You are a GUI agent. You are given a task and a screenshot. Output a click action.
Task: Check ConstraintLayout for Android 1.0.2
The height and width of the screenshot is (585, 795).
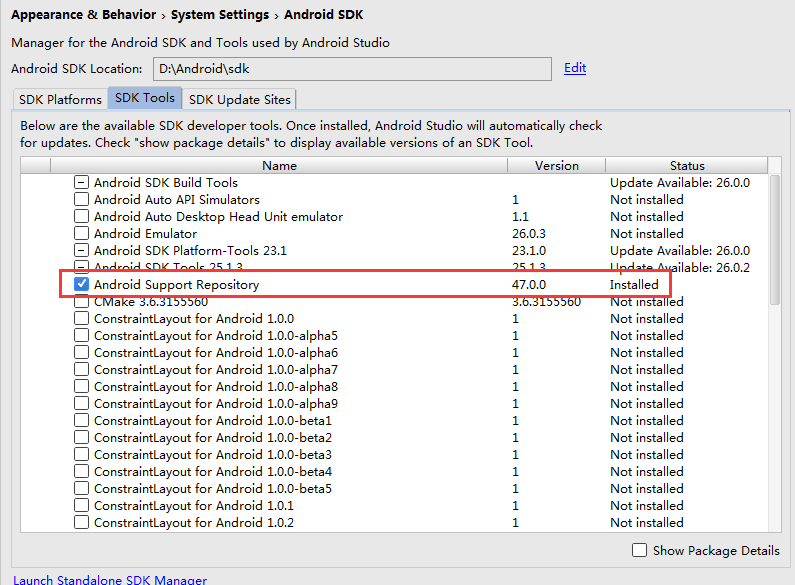pos(81,523)
